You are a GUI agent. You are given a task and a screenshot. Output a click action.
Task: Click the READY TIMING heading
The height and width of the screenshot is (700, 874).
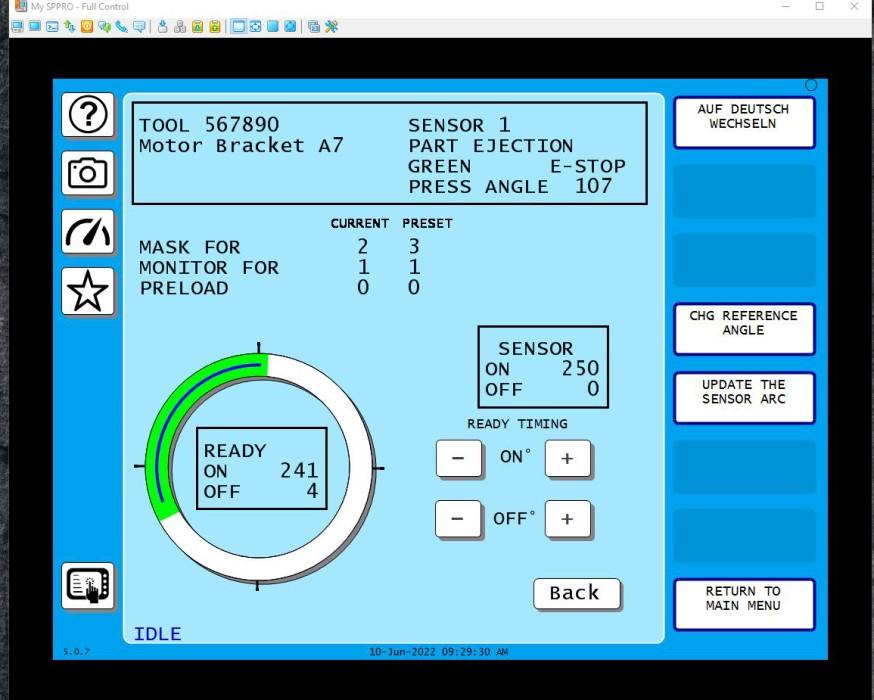point(517,424)
